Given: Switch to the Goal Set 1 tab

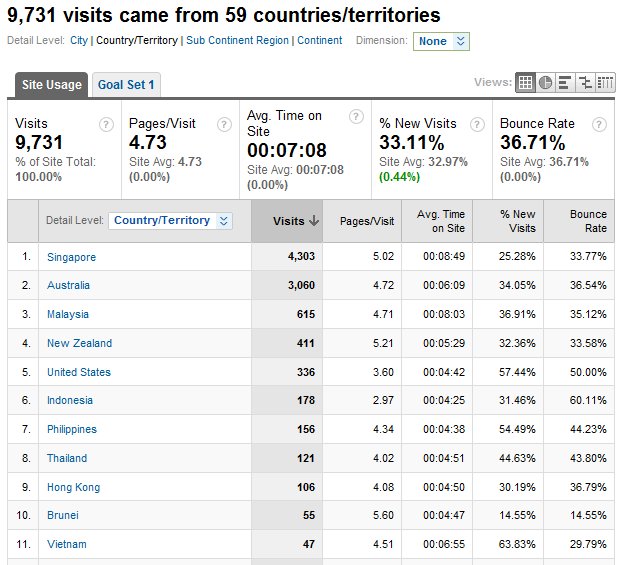Looking at the screenshot, I should click(x=125, y=85).
